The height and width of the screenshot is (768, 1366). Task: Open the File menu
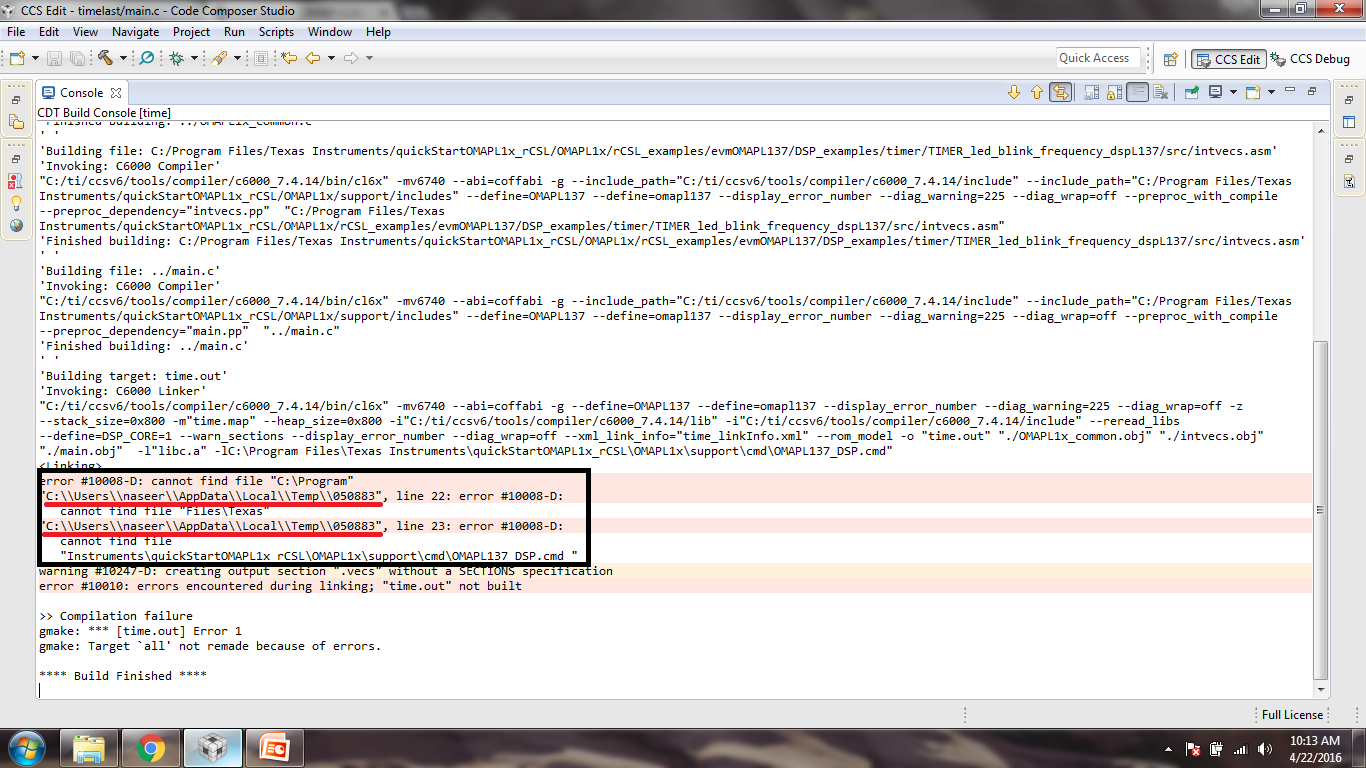(x=16, y=32)
